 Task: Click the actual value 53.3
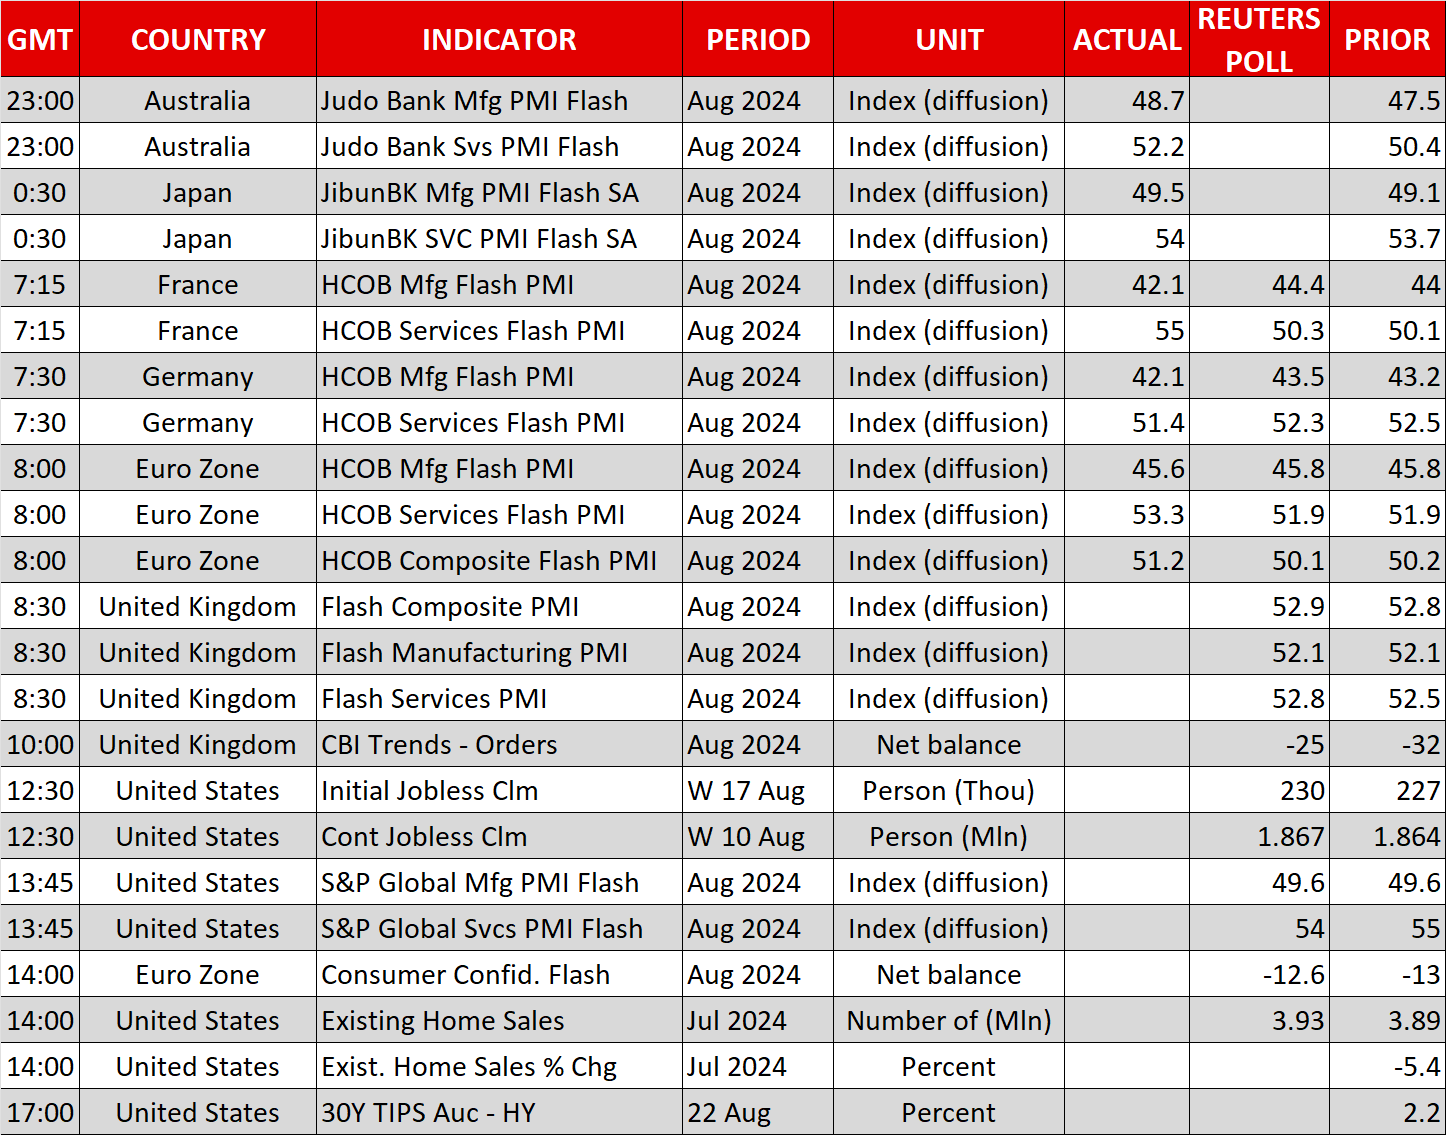(x=1157, y=514)
